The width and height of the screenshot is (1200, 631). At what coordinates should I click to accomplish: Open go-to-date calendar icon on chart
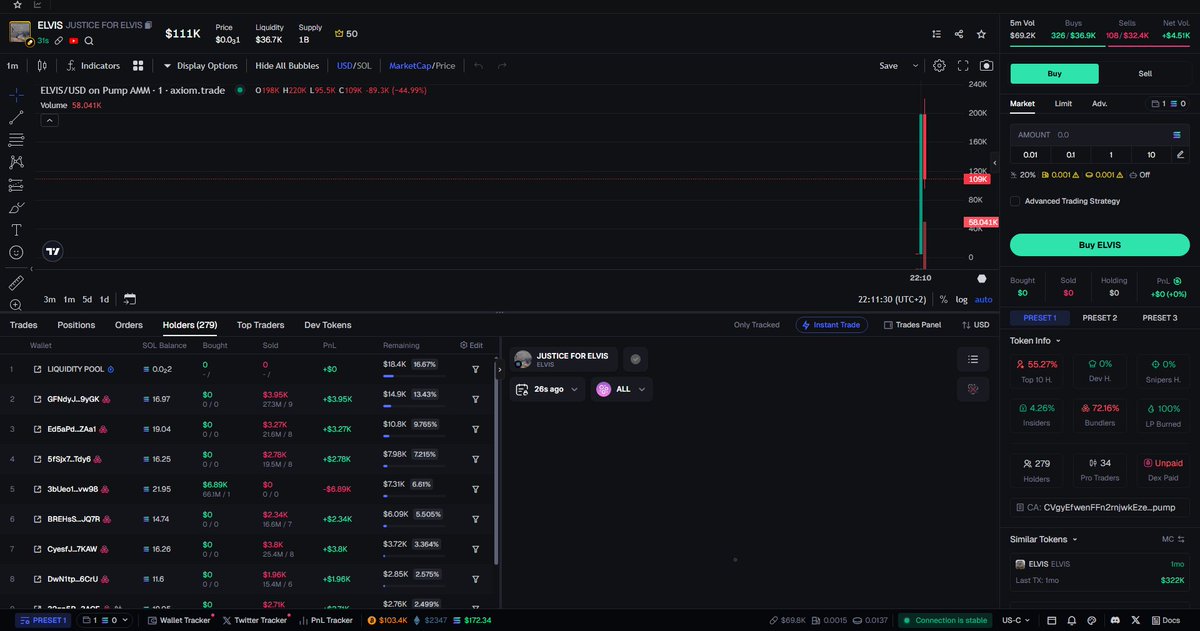click(x=130, y=299)
